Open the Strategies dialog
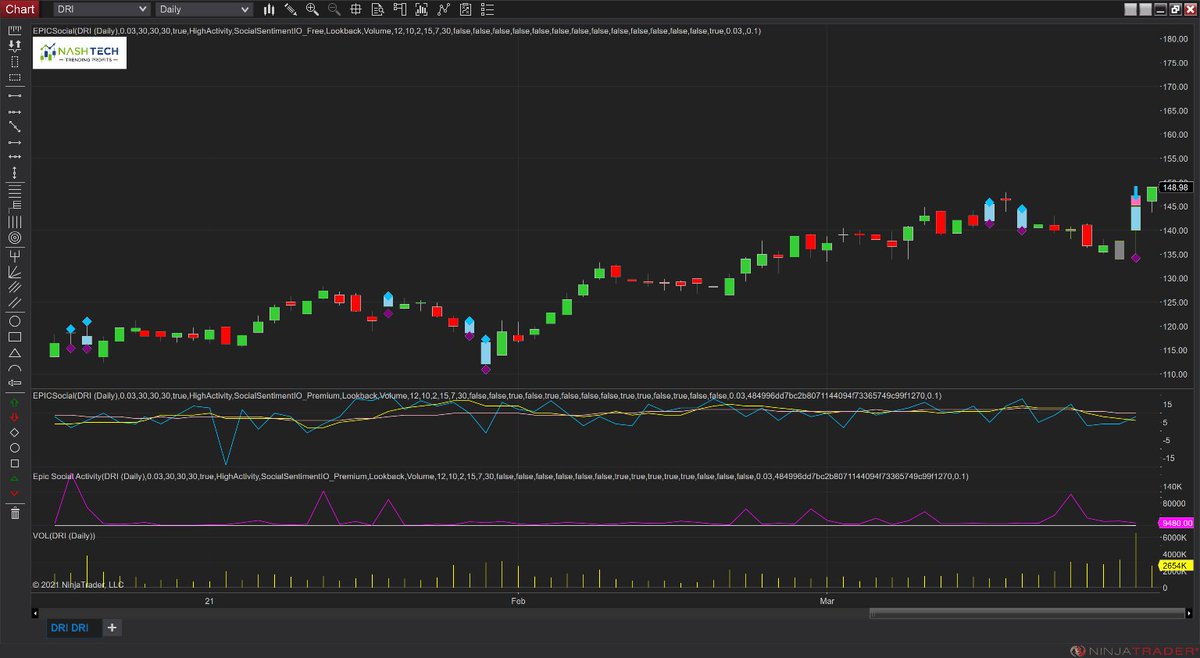 pyautogui.click(x=466, y=9)
